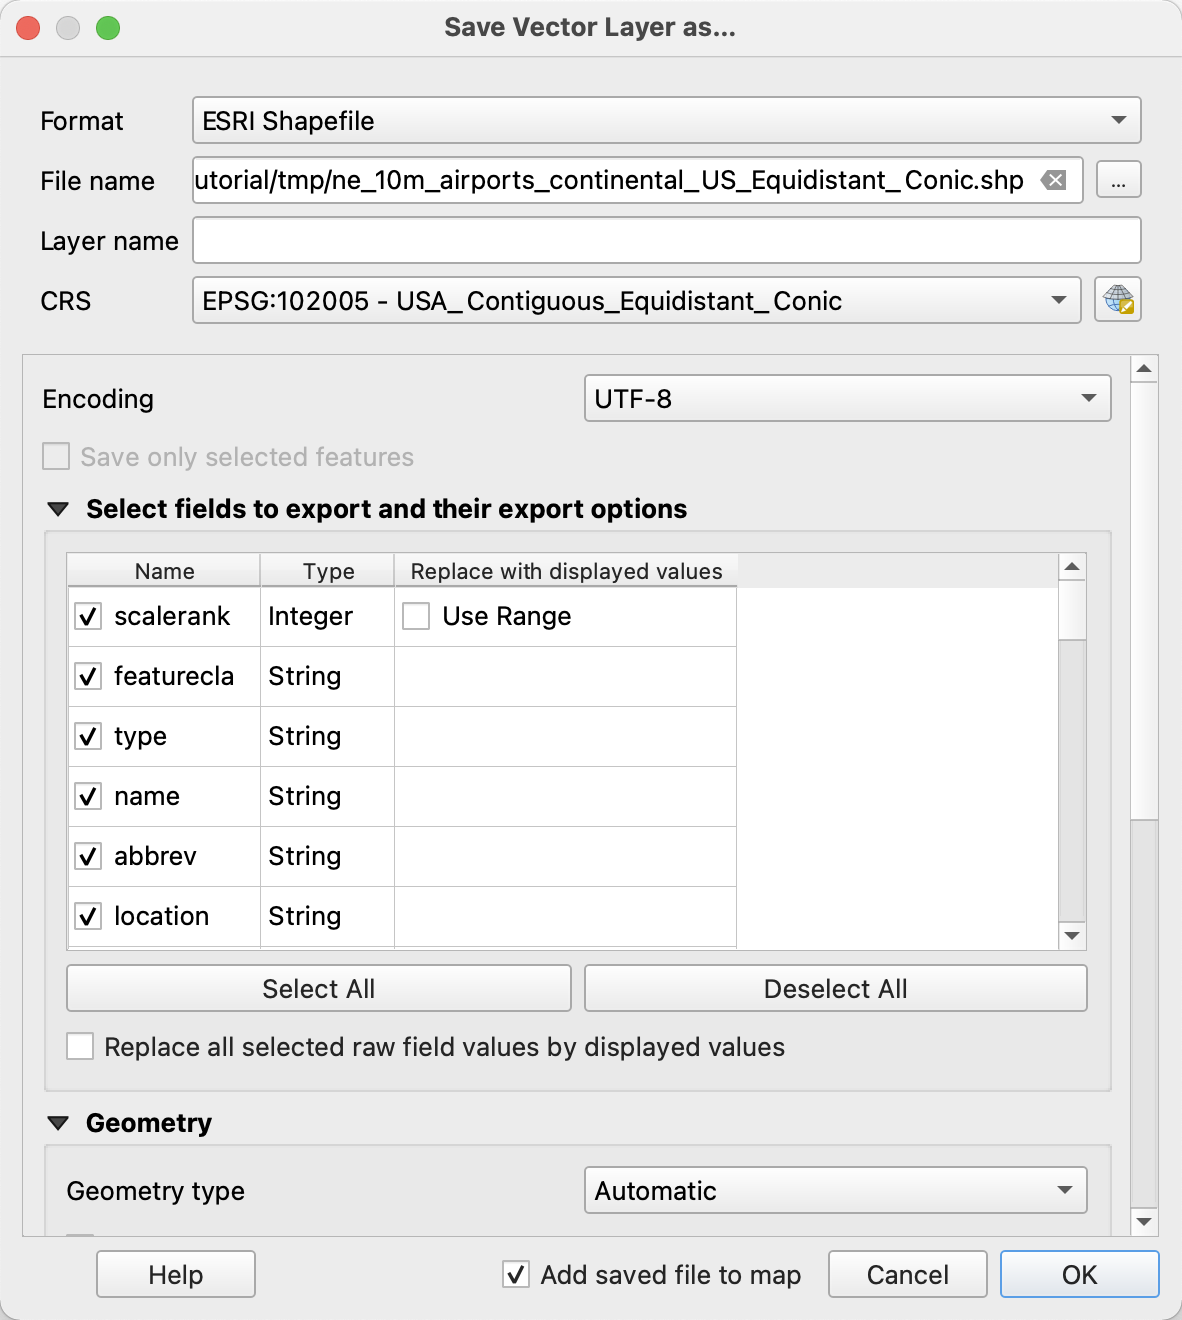The width and height of the screenshot is (1182, 1320).
Task: Click the Select CRS globe icon
Action: [x=1117, y=300]
